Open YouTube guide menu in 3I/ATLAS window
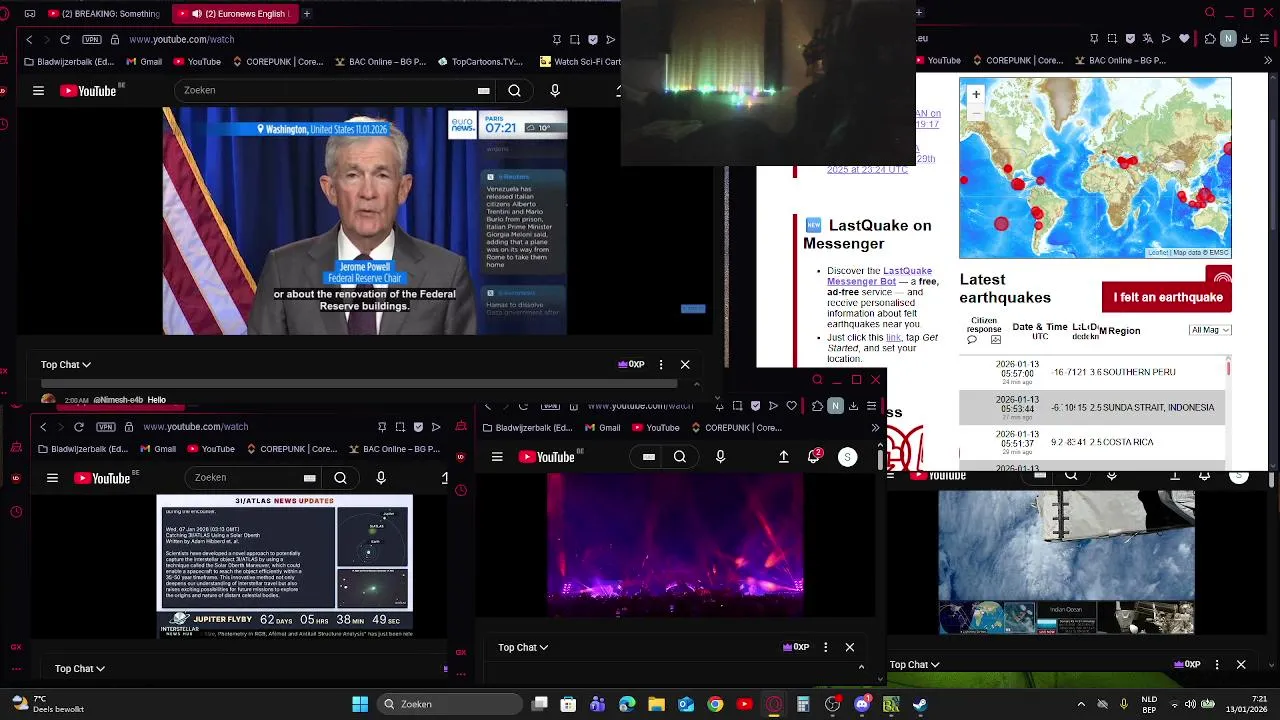This screenshot has width=1280, height=720. pos(52,478)
